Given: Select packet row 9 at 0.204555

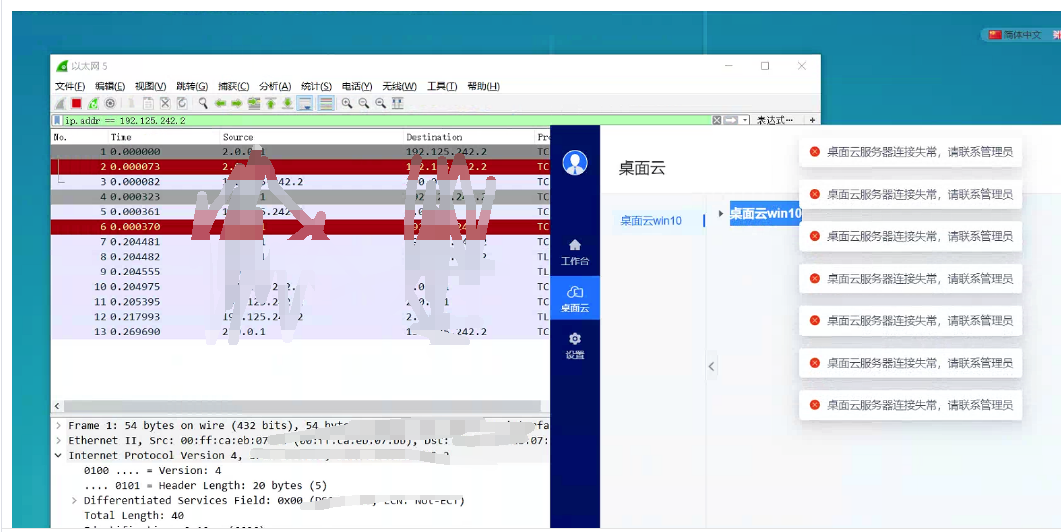Looking at the screenshot, I should coord(300,271).
